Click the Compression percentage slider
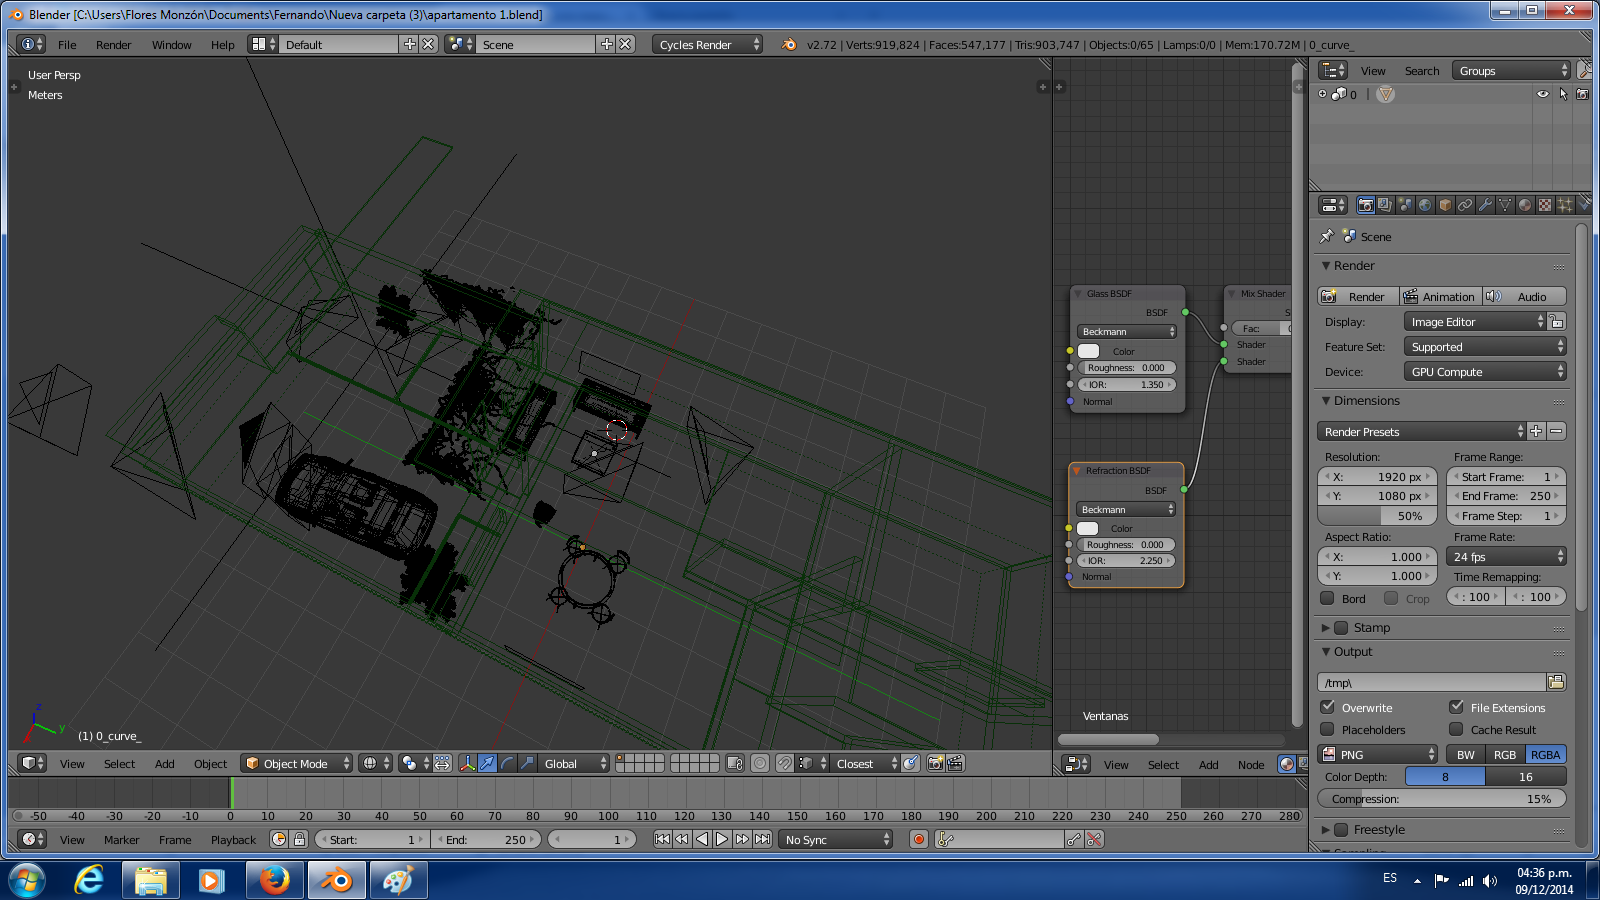1600x900 pixels. point(1441,799)
